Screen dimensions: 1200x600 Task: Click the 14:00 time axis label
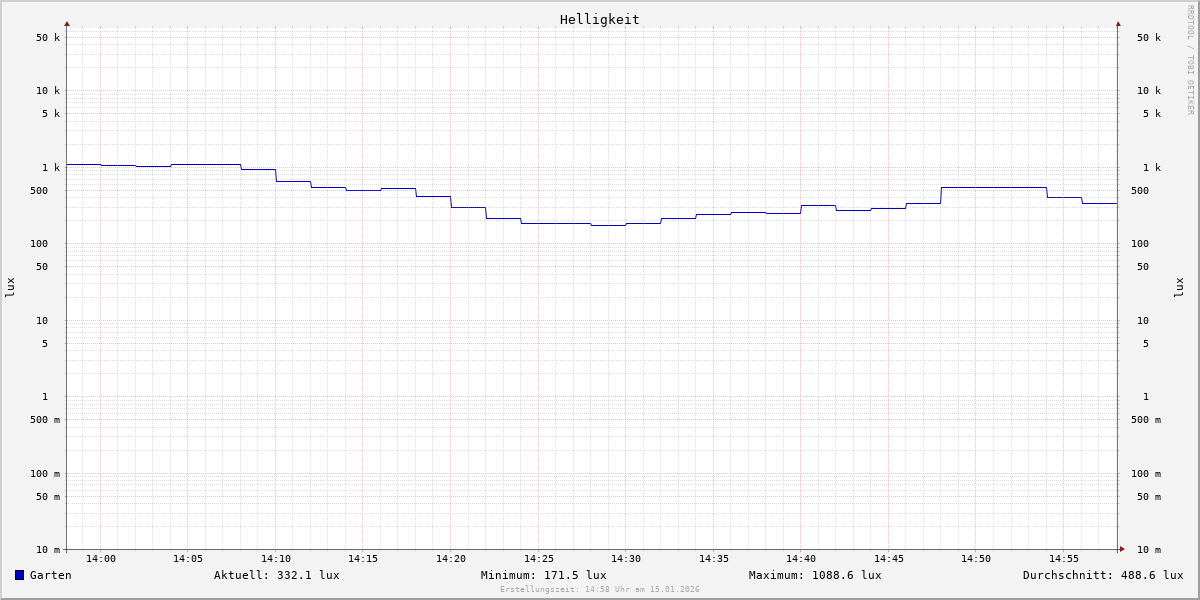pos(101,559)
